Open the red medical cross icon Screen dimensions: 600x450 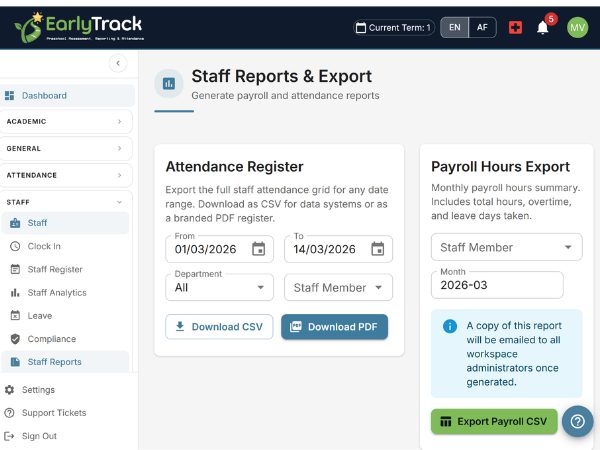click(515, 28)
